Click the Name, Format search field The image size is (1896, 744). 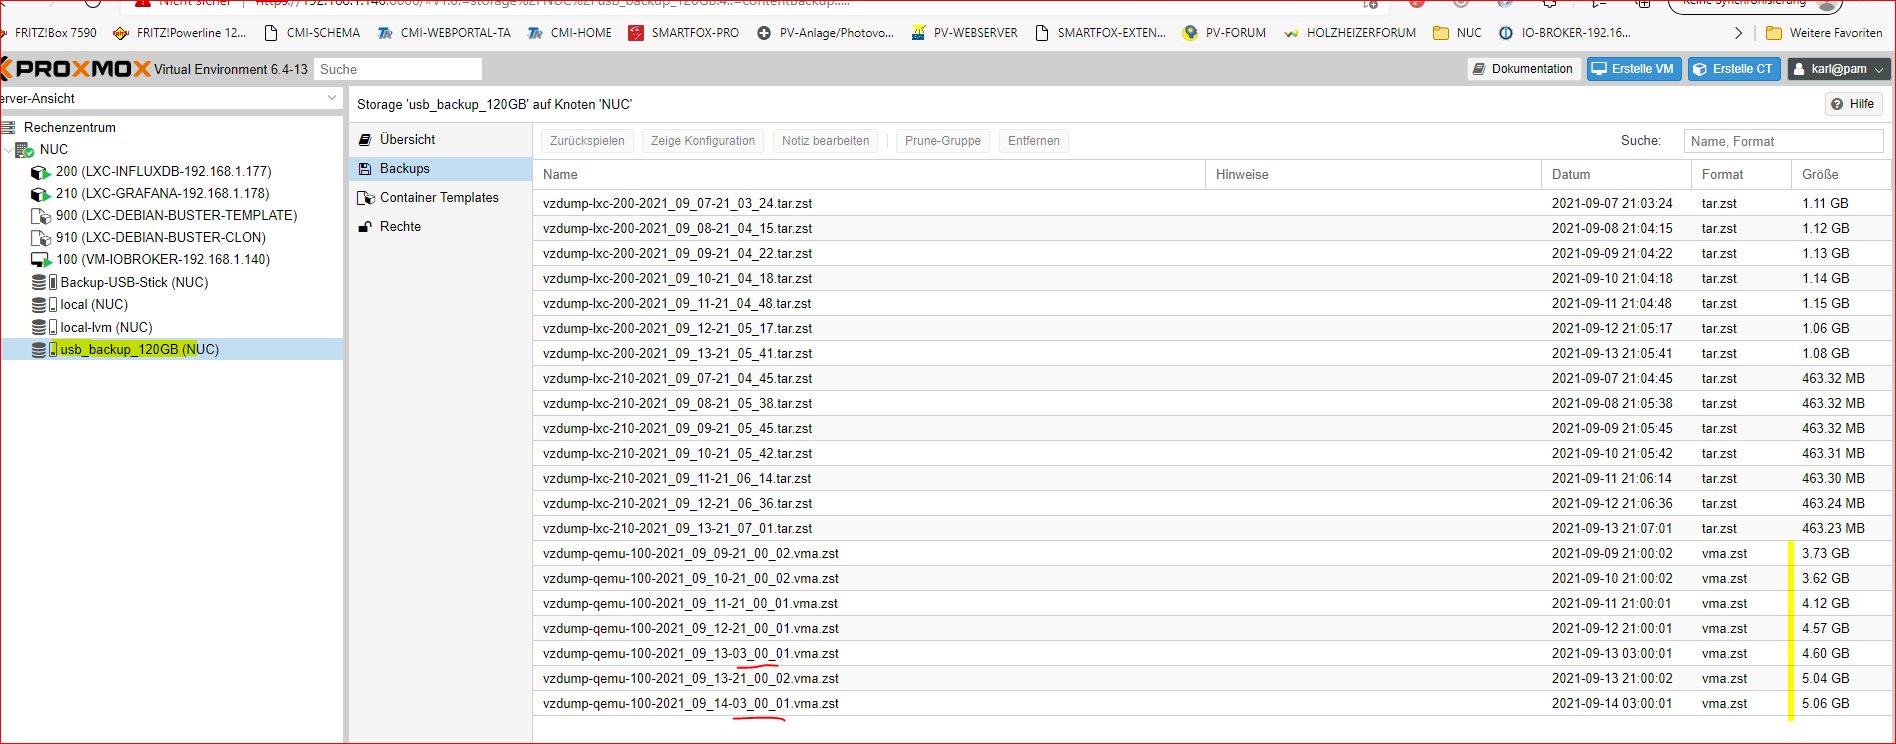click(1783, 141)
